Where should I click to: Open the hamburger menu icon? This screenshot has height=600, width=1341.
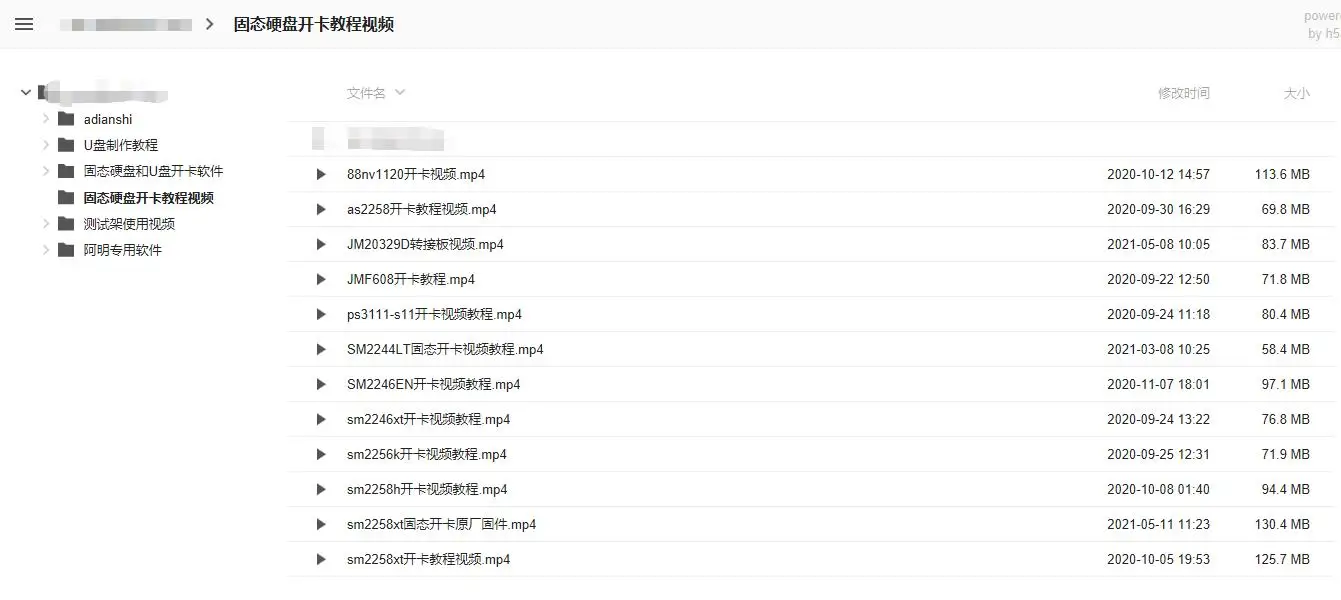[x=24, y=24]
